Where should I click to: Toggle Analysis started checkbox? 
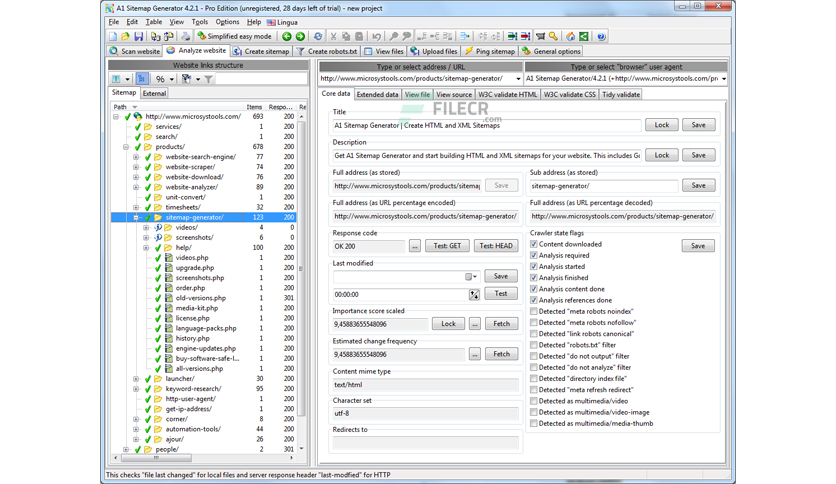pyautogui.click(x=534, y=267)
